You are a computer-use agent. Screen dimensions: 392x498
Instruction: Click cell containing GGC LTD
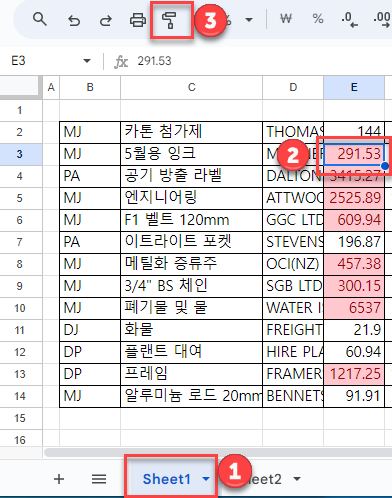(x=293, y=220)
